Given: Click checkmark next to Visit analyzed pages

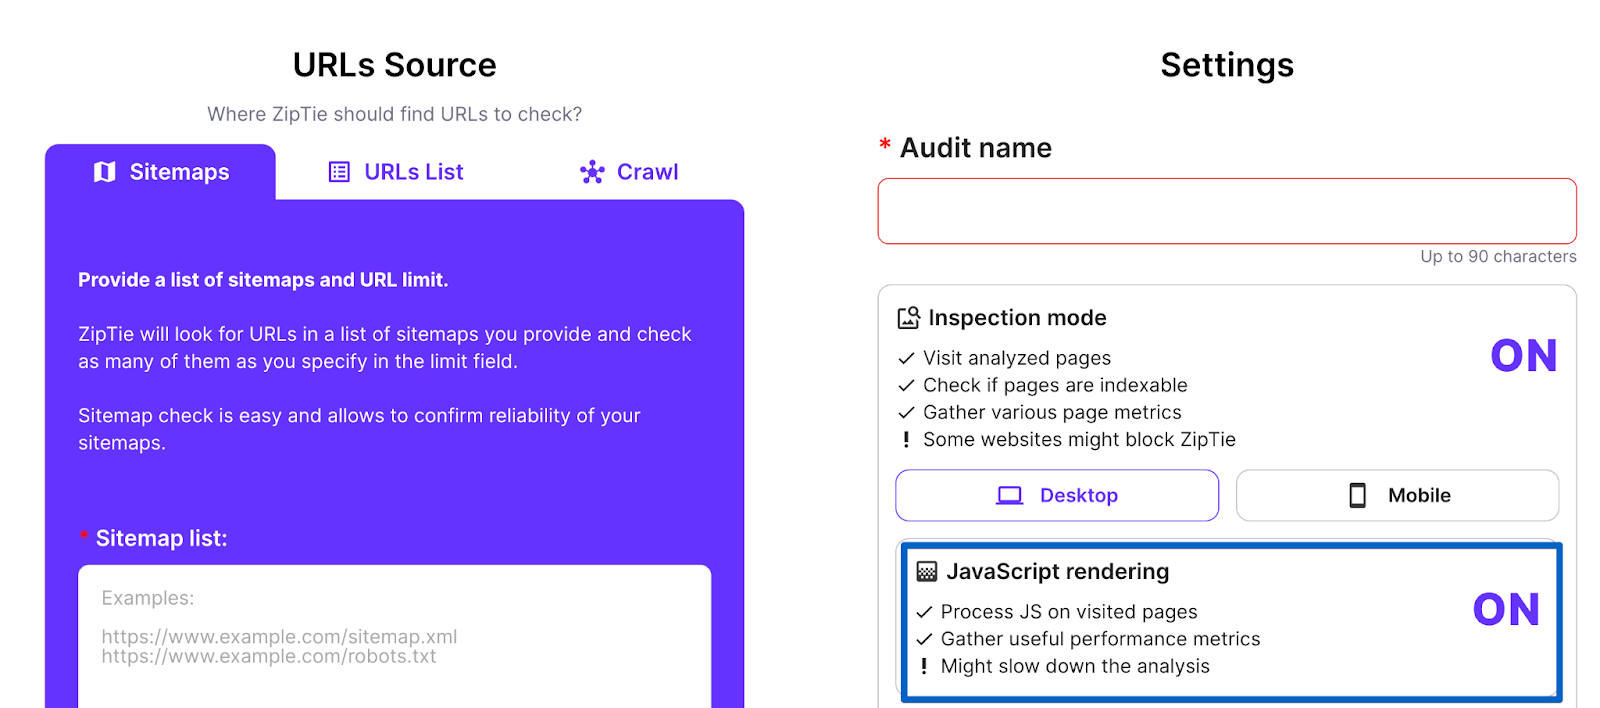Looking at the screenshot, I should [906, 358].
